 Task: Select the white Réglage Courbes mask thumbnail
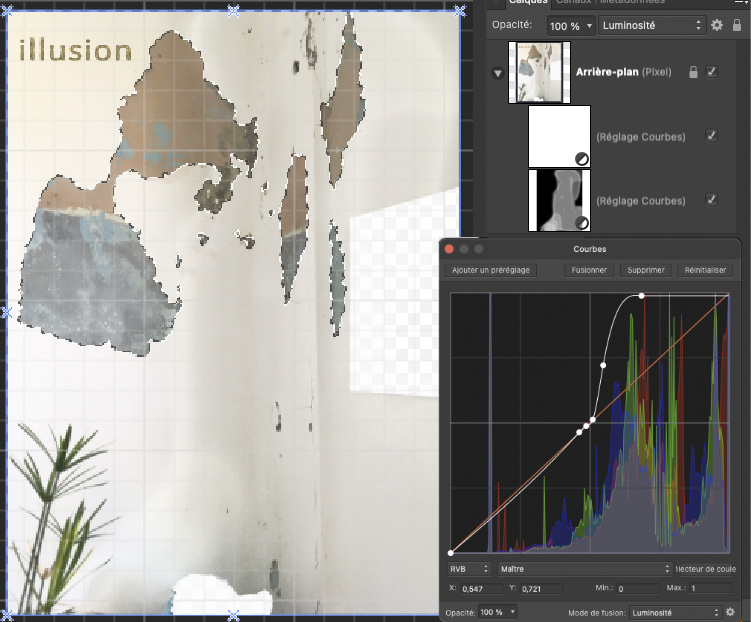point(559,136)
